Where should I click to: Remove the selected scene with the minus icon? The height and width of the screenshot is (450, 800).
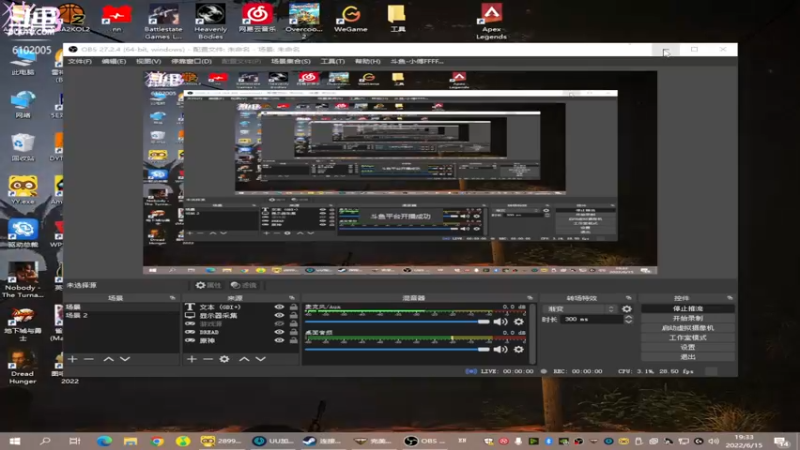pyautogui.click(x=89, y=359)
